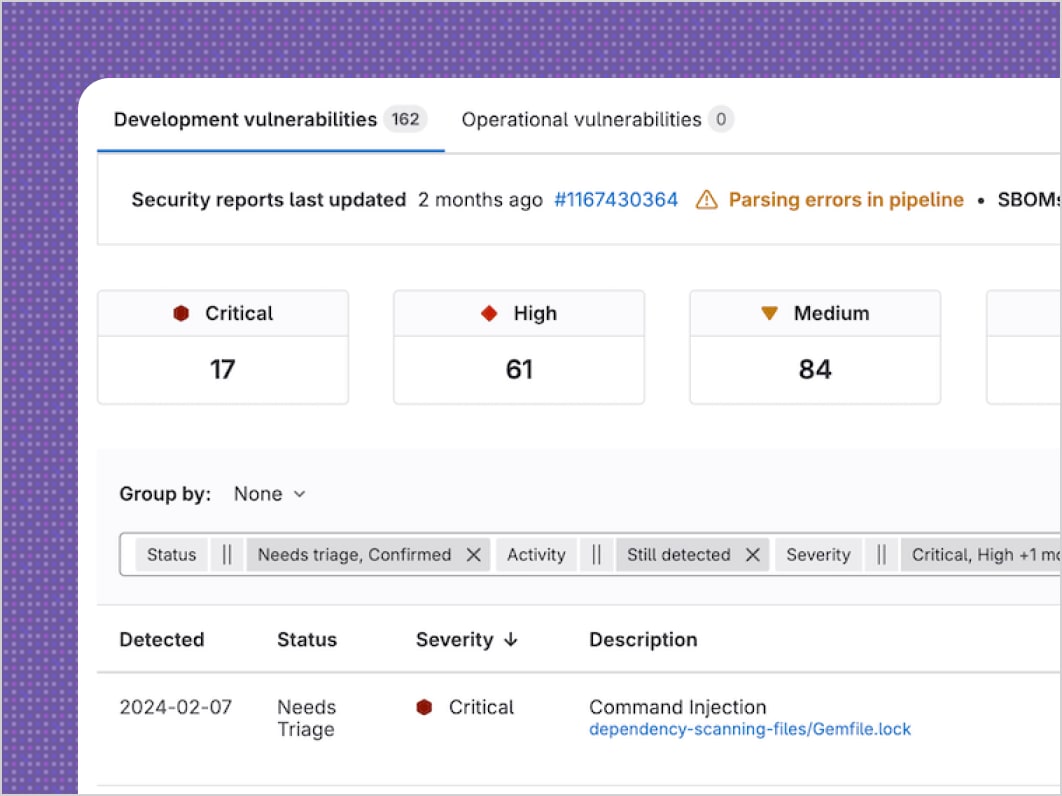
Task: Edit the Critical, High +1 more filter value
Action: coord(981,555)
